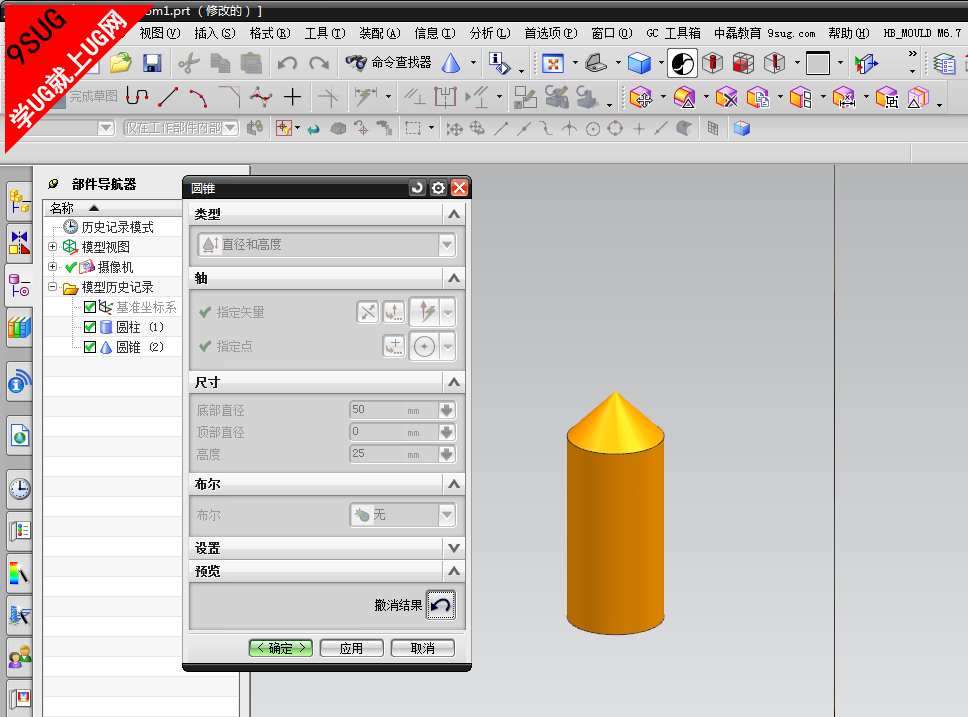Open the Assemblies menu
This screenshot has height=717, width=968.
[x=380, y=33]
